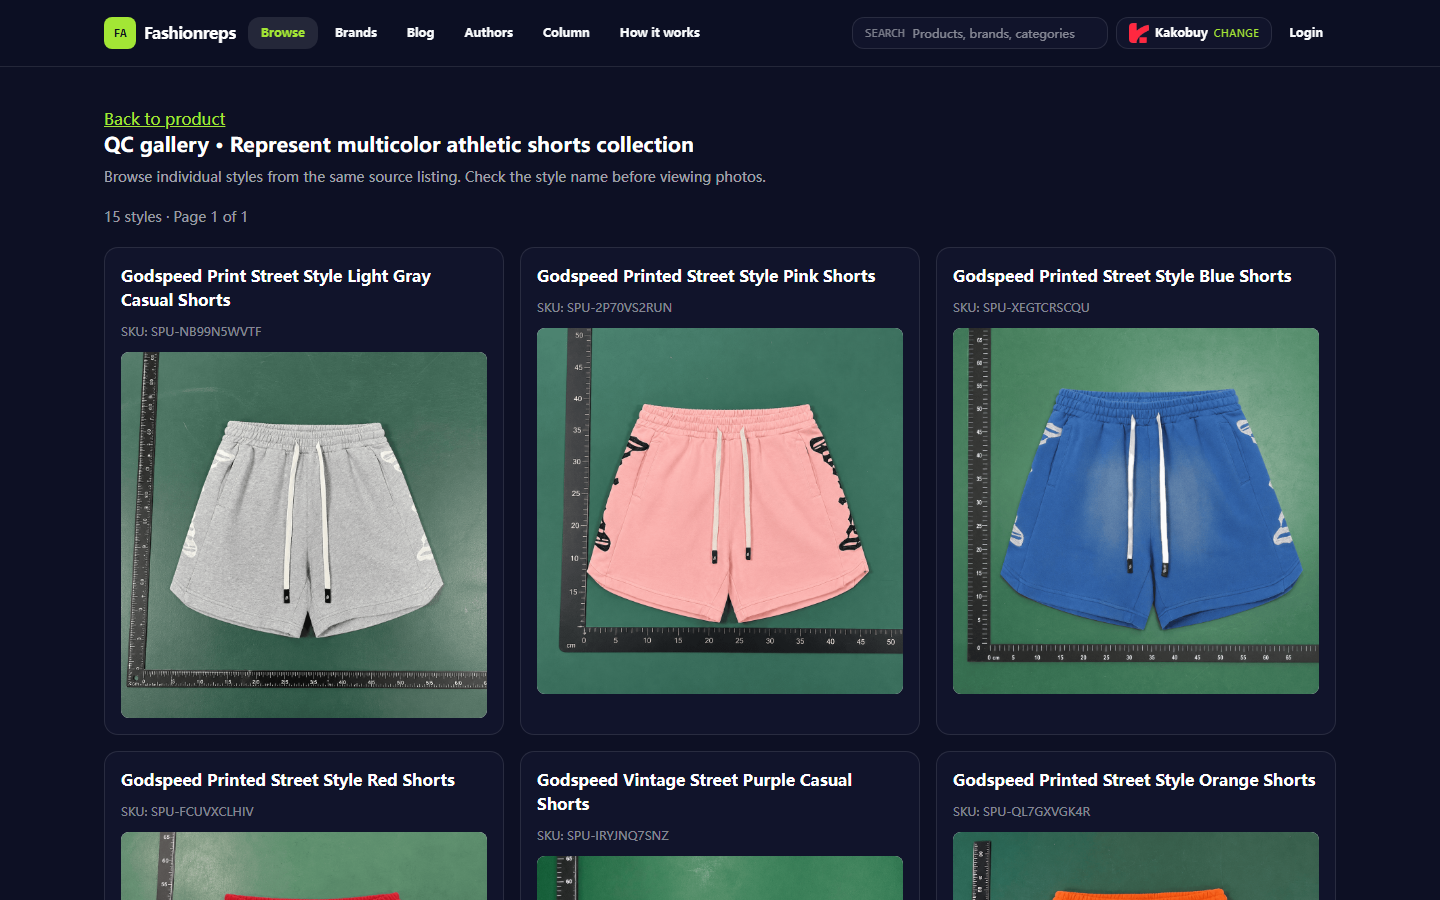Click the QC gallery page heading

tap(399, 145)
